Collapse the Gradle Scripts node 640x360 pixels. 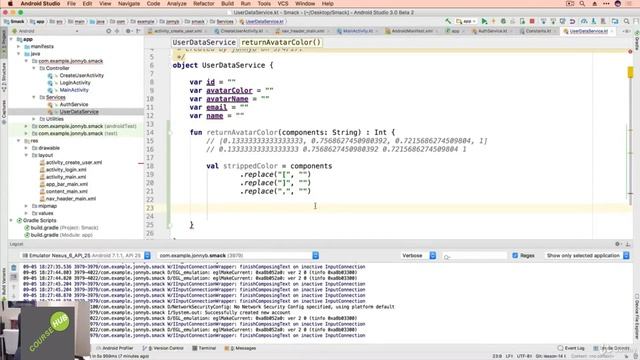11,220
